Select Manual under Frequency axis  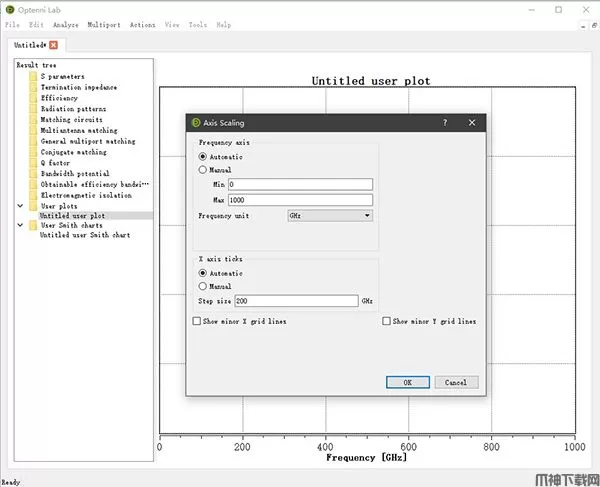point(204,170)
